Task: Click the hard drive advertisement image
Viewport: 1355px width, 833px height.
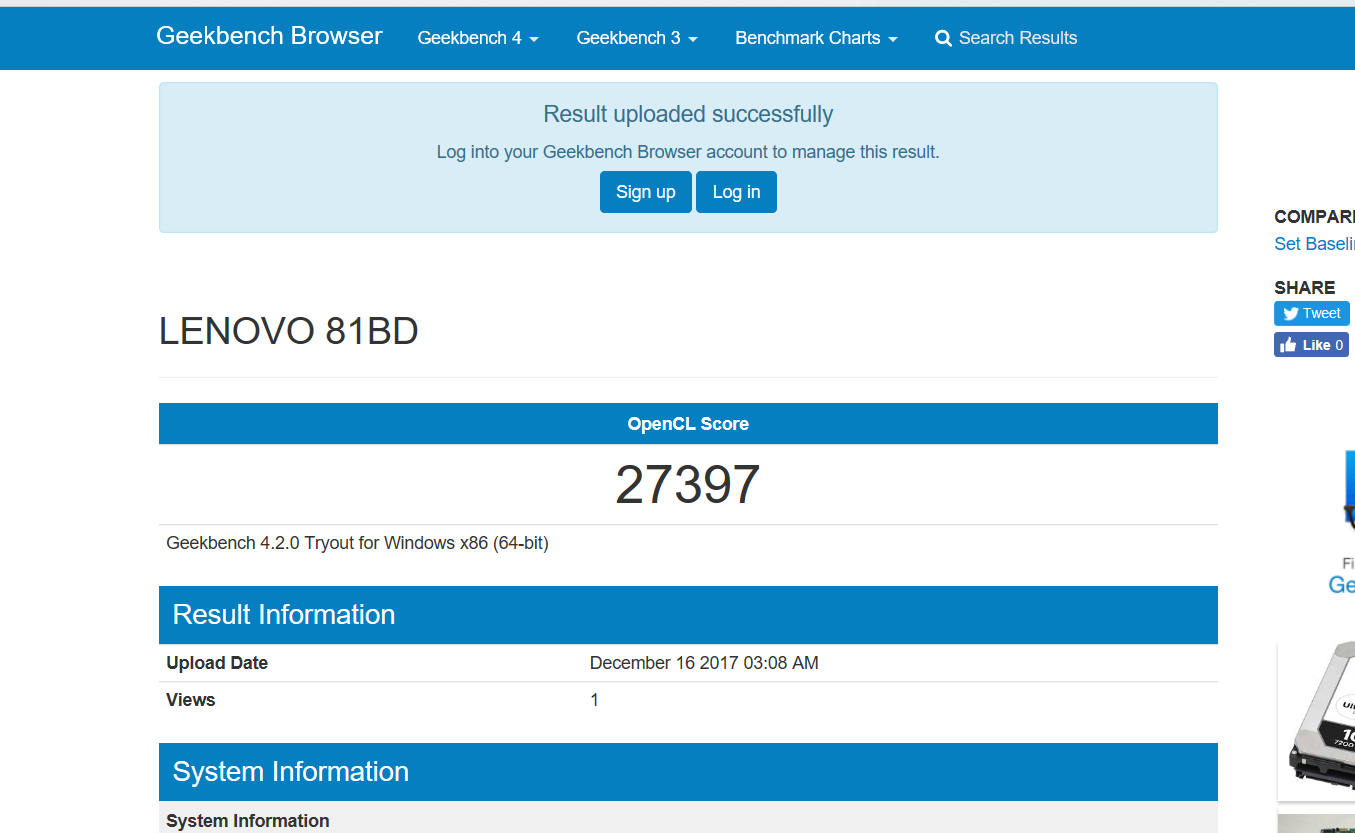Action: coord(1317,720)
